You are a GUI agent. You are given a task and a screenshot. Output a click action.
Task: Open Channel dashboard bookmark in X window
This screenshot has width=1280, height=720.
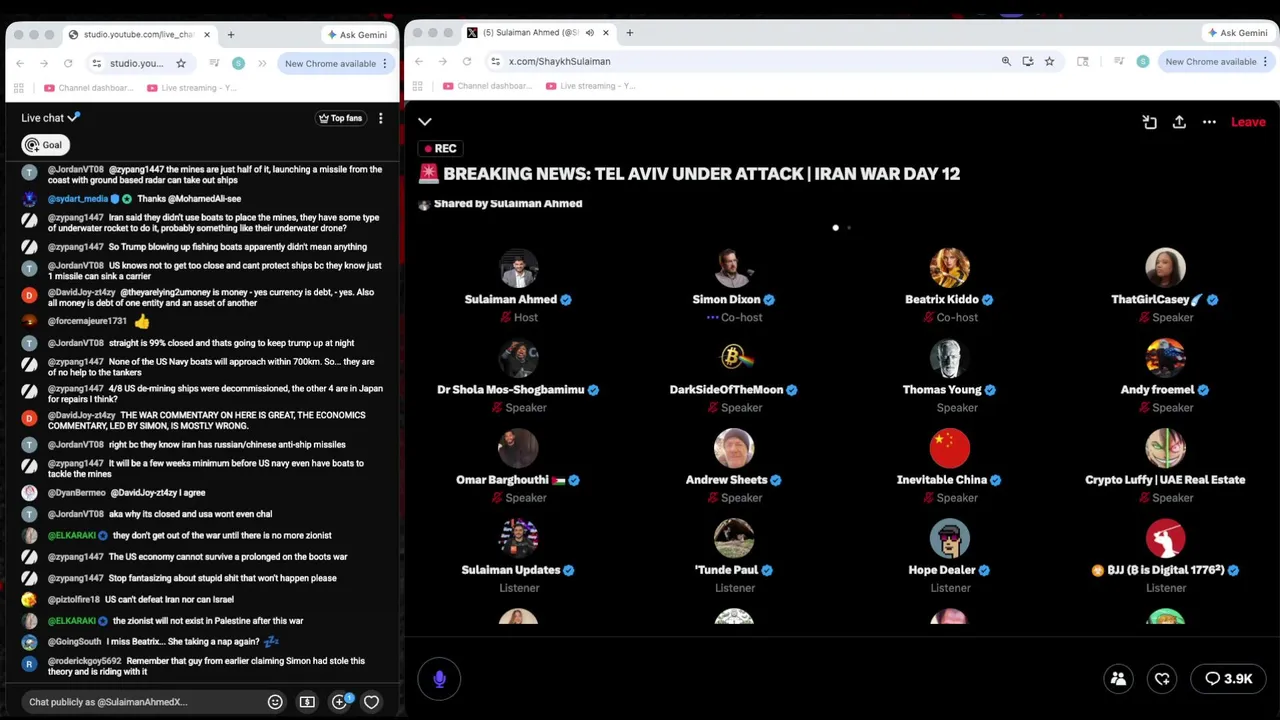[x=488, y=86]
